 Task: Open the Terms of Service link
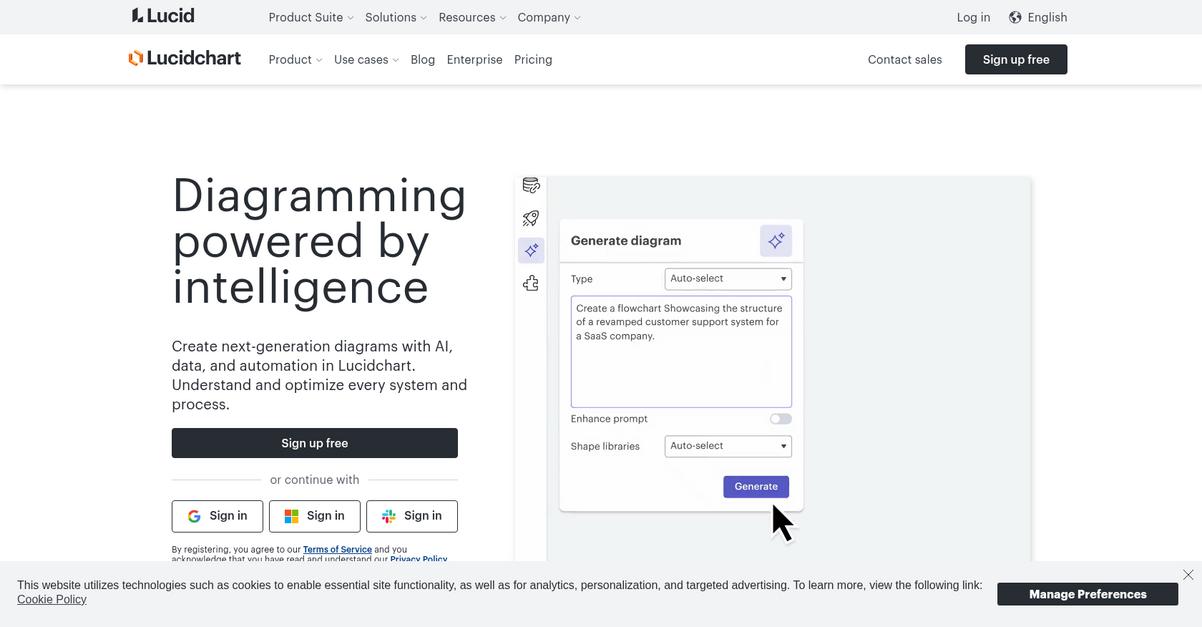pos(337,550)
